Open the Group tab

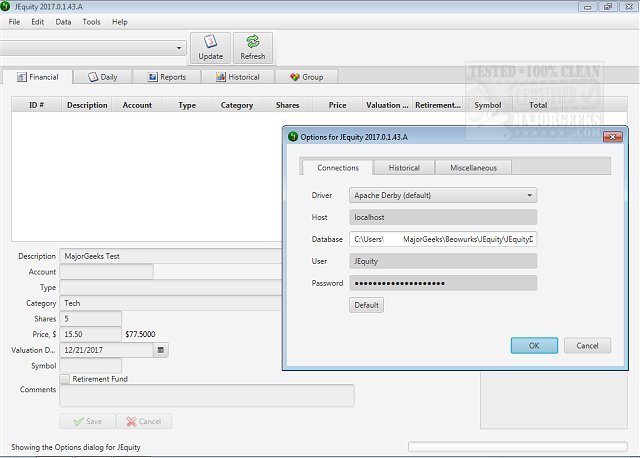coord(306,77)
